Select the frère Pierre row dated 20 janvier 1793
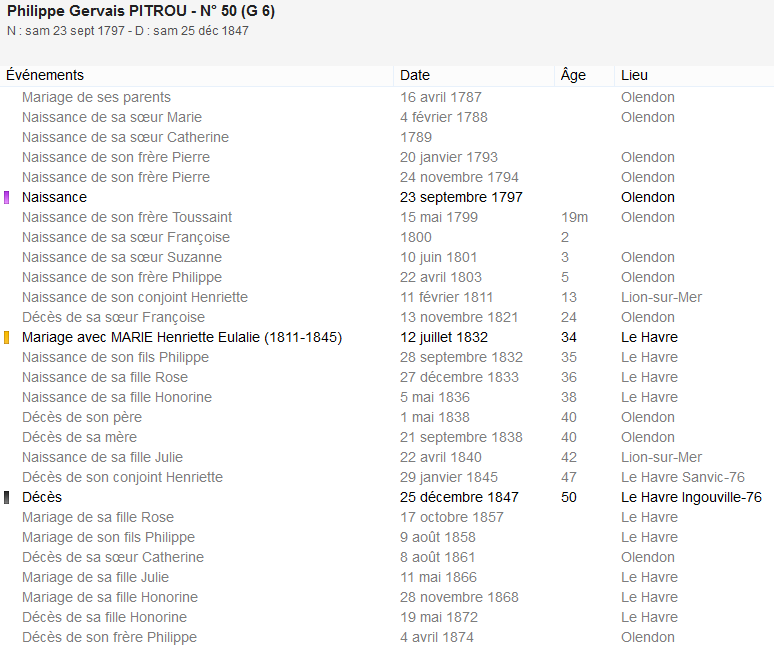This screenshot has width=774, height=653. coord(387,157)
